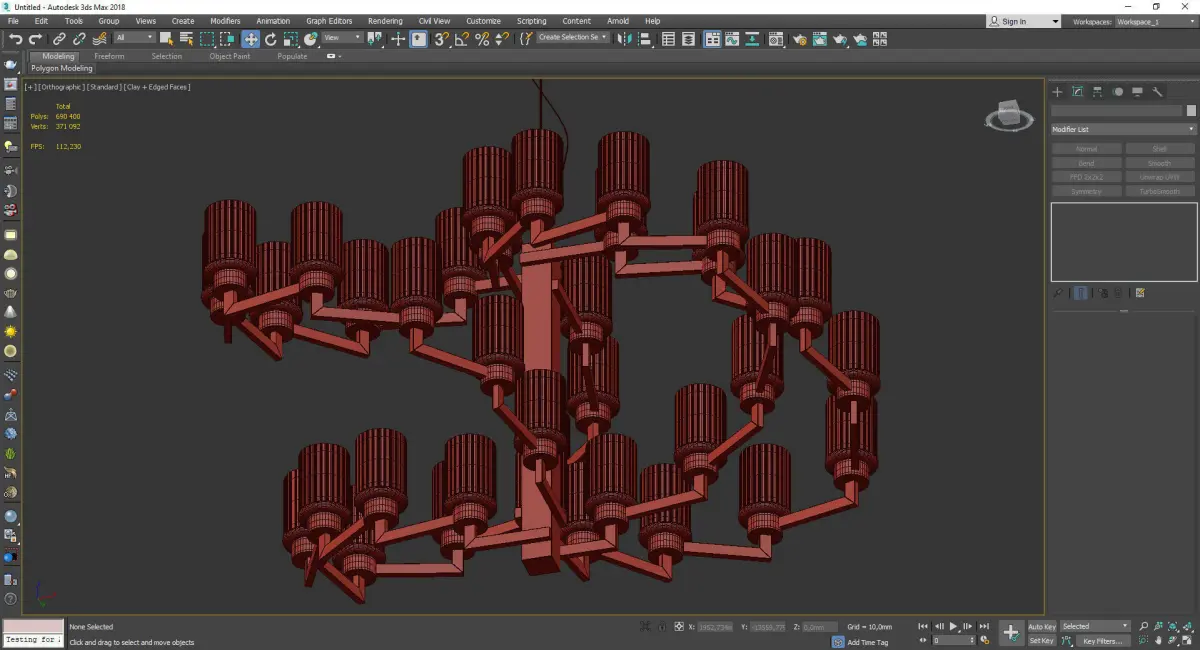Open the Hierarchy panel icon
This screenshot has height=650, width=1200.
(1097, 91)
